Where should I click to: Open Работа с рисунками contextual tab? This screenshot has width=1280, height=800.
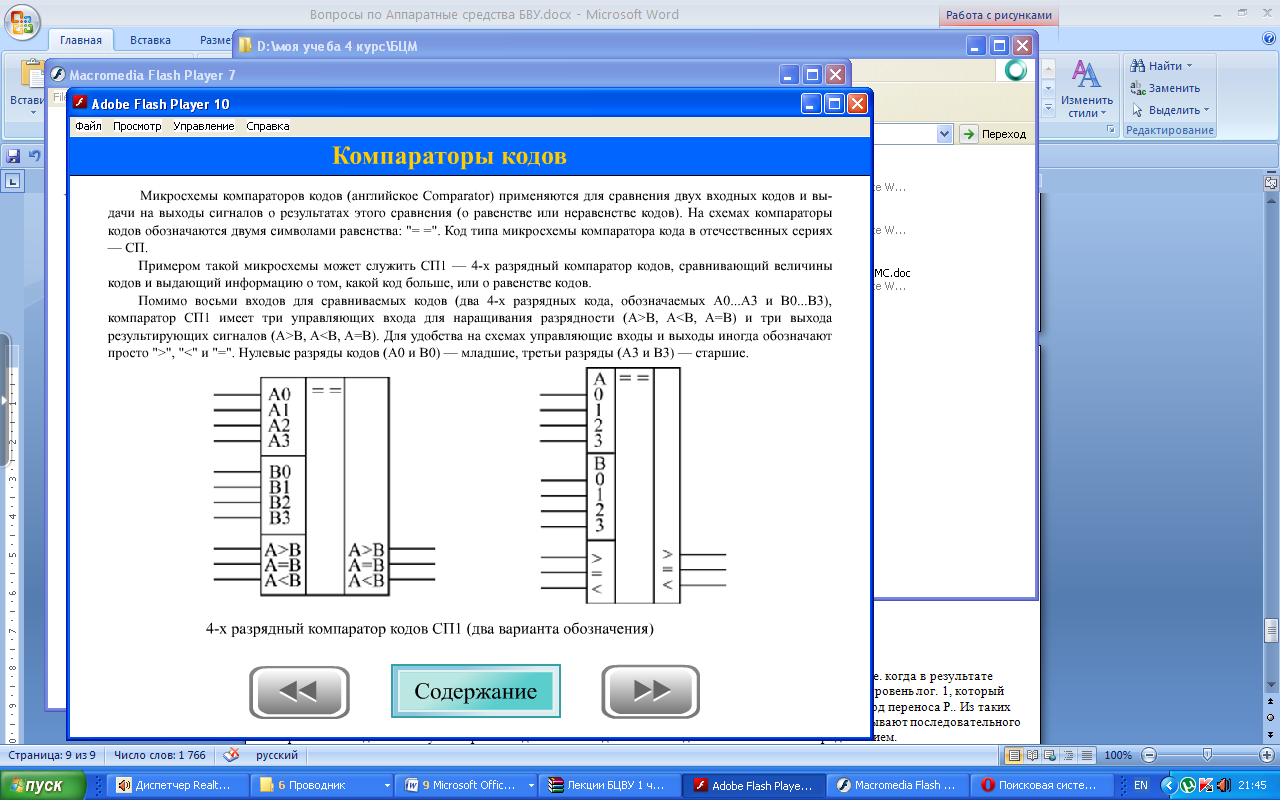[998, 15]
